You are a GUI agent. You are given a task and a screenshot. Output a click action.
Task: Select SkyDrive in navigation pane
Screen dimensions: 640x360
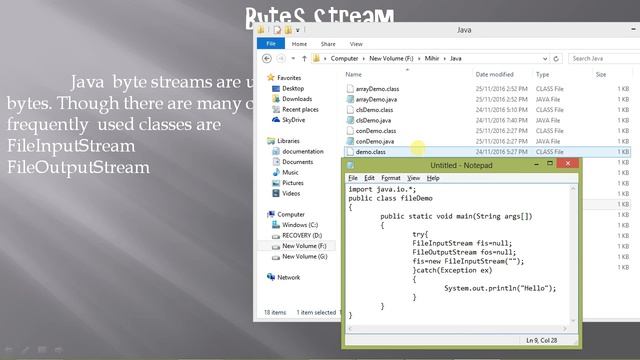[x=293, y=120]
